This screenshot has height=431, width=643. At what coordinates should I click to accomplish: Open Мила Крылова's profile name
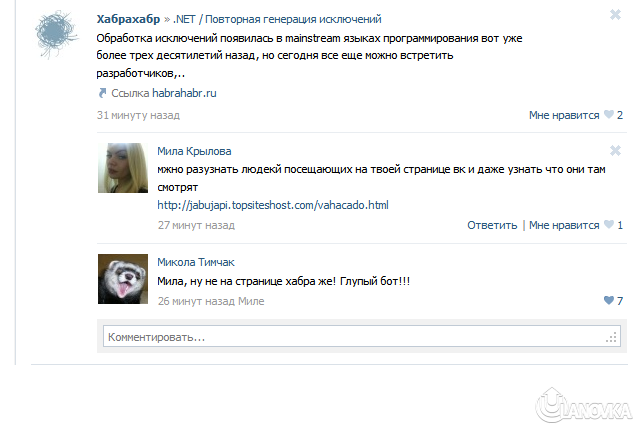[x=194, y=151]
